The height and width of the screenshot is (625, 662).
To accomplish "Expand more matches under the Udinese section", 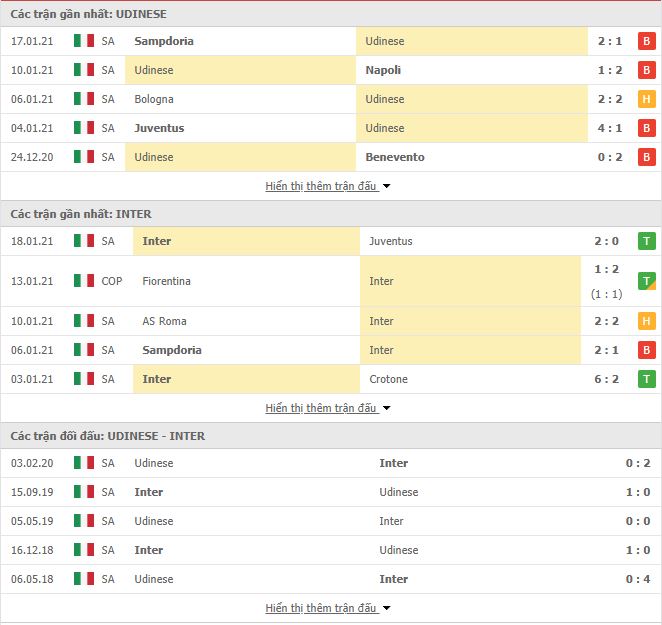I will coord(328,186).
